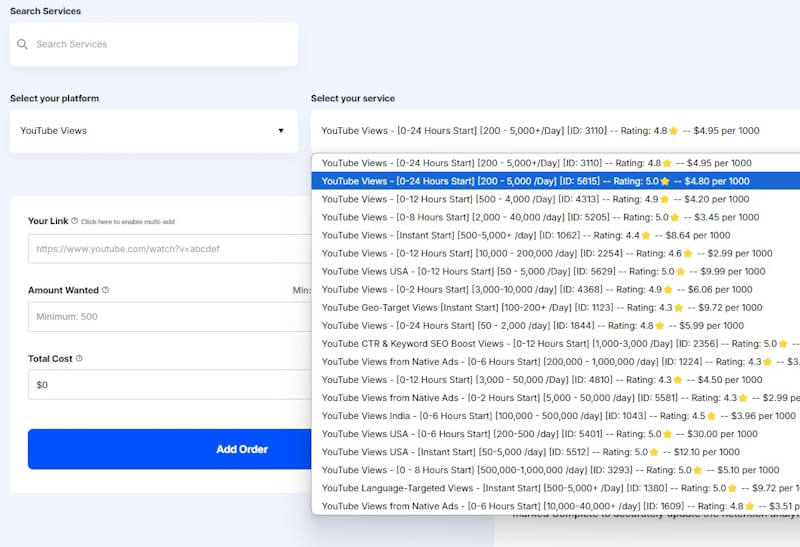The width and height of the screenshot is (800, 547).
Task: Click the help icon beside Amount Wanted
Action: click(105, 291)
